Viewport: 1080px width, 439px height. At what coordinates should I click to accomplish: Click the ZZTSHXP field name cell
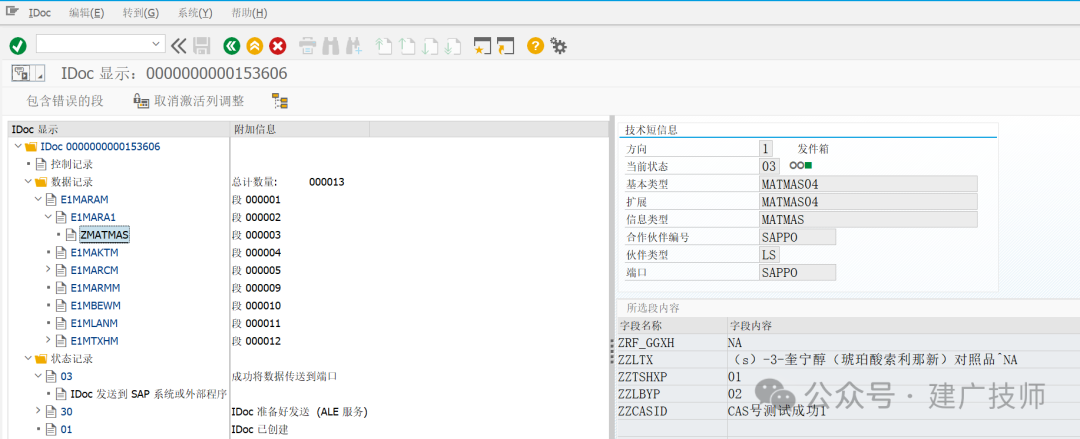pos(672,377)
